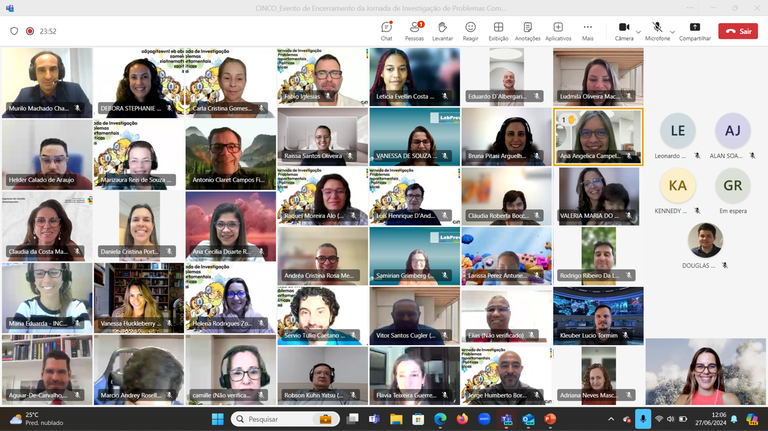This screenshot has width=768, height=431.
Task: Click the shield security icon
Action: click(x=14, y=31)
